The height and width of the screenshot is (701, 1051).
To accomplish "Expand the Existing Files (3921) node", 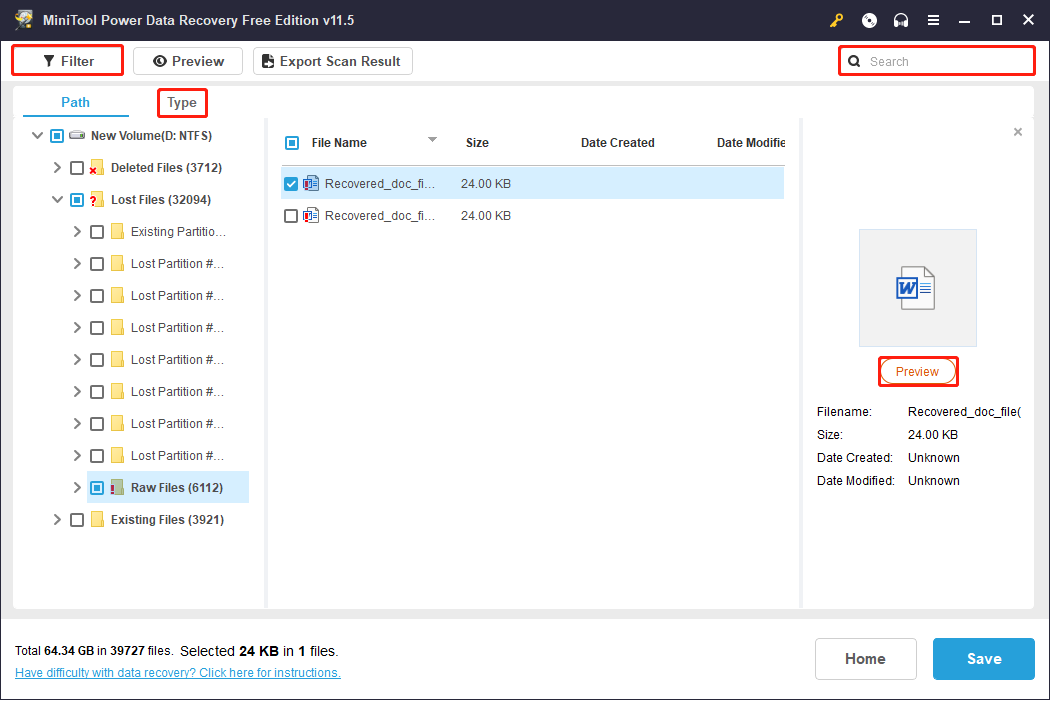I will click(57, 519).
